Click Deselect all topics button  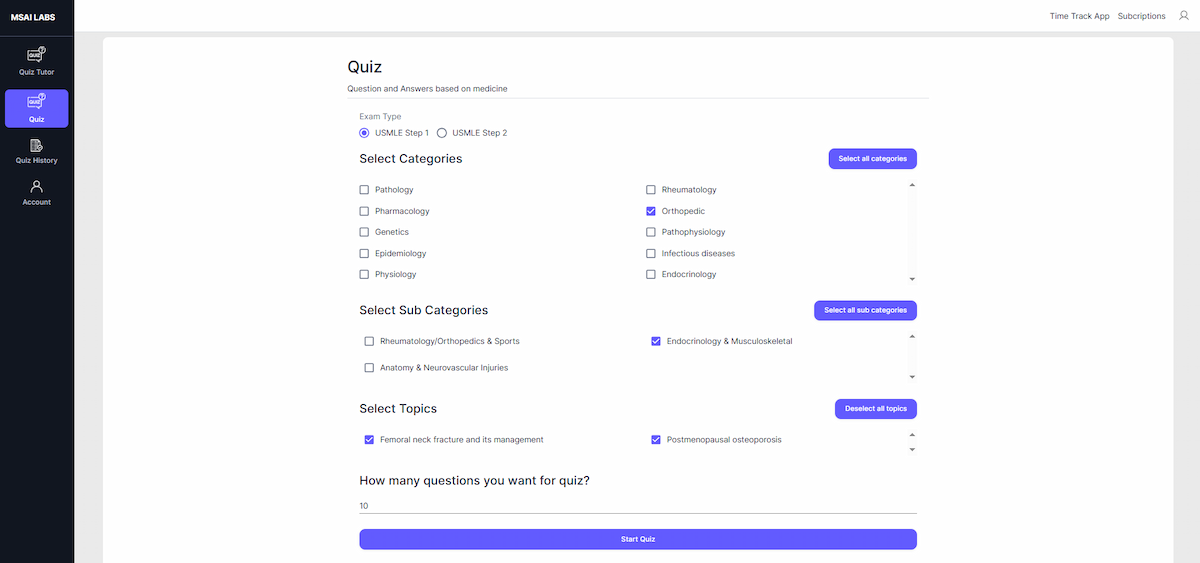coord(875,409)
